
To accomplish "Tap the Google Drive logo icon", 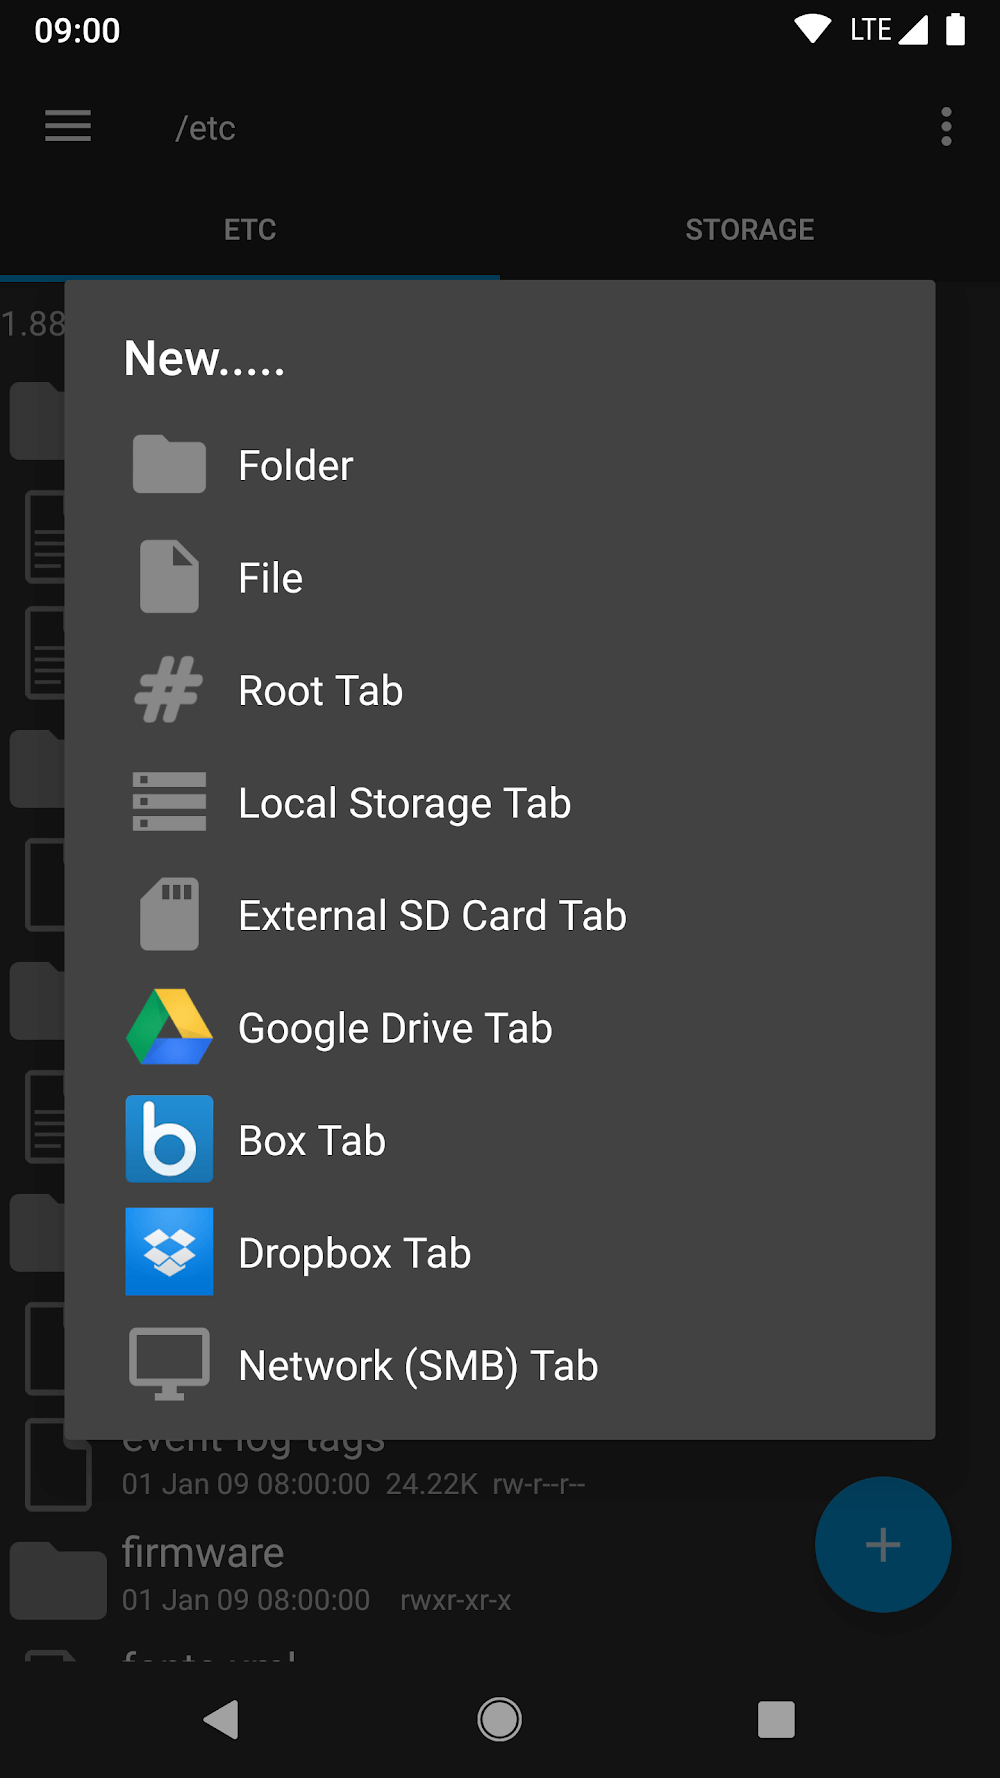I will tap(169, 1027).
